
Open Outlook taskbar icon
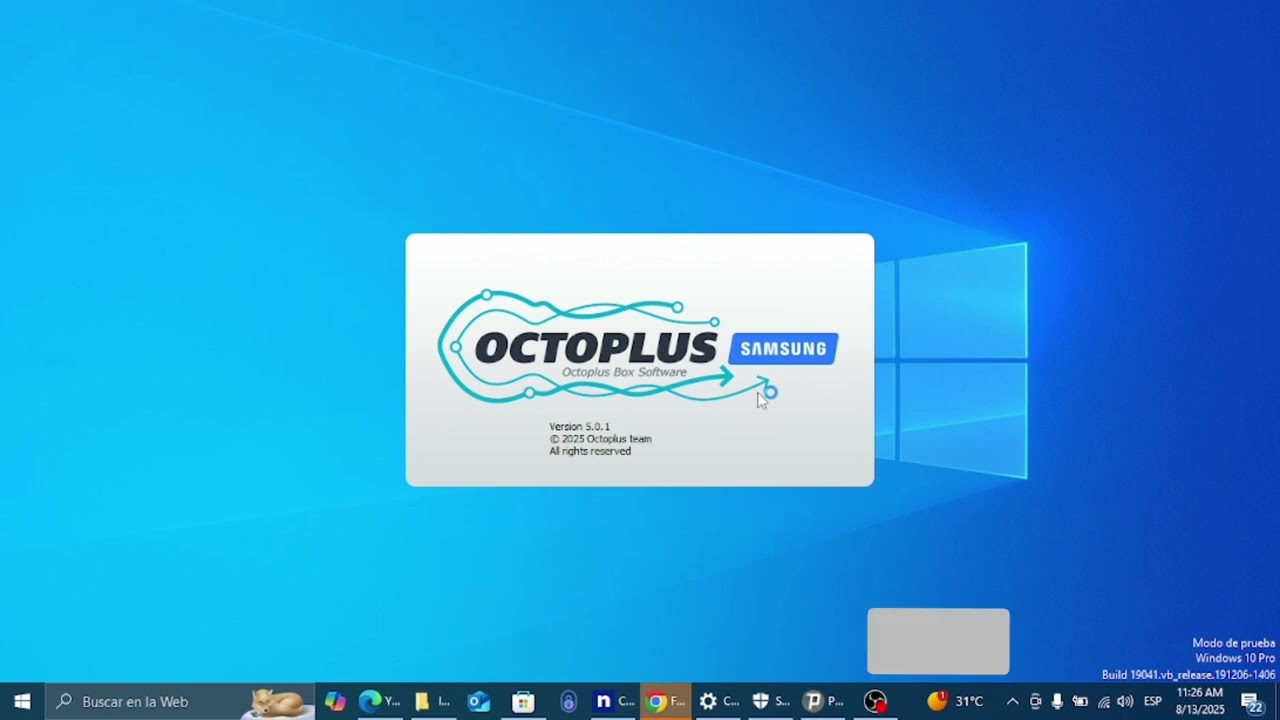[479, 701]
